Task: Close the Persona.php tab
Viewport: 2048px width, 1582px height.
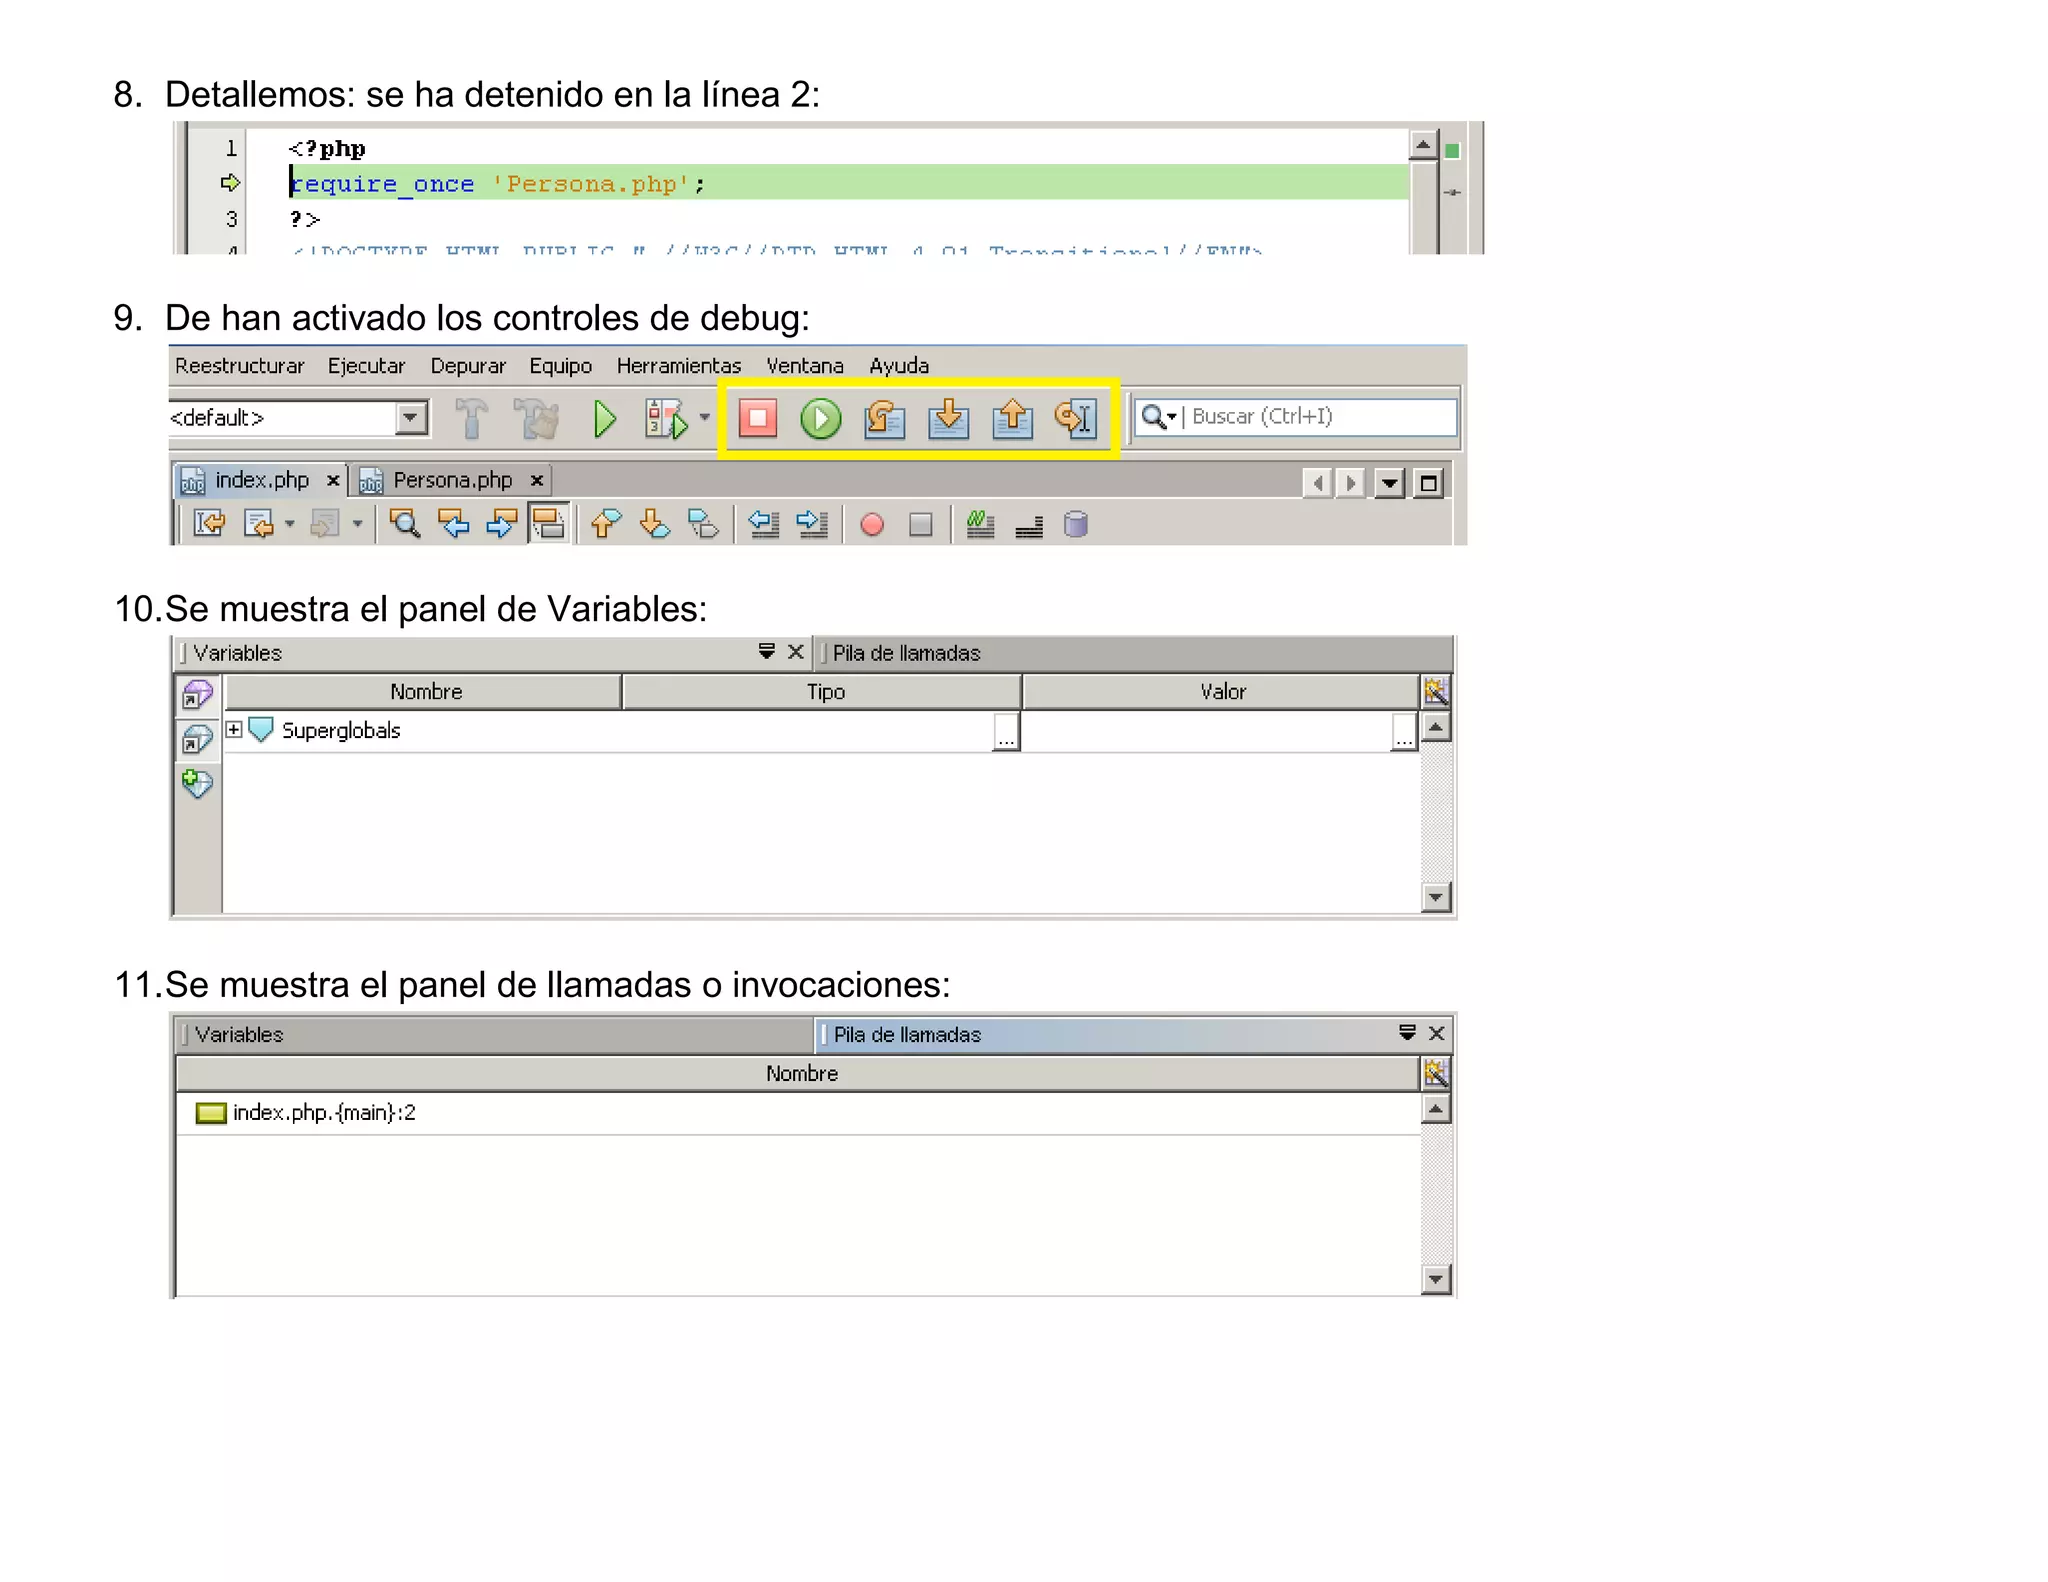Action: pyautogui.click(x=537, y=481)
